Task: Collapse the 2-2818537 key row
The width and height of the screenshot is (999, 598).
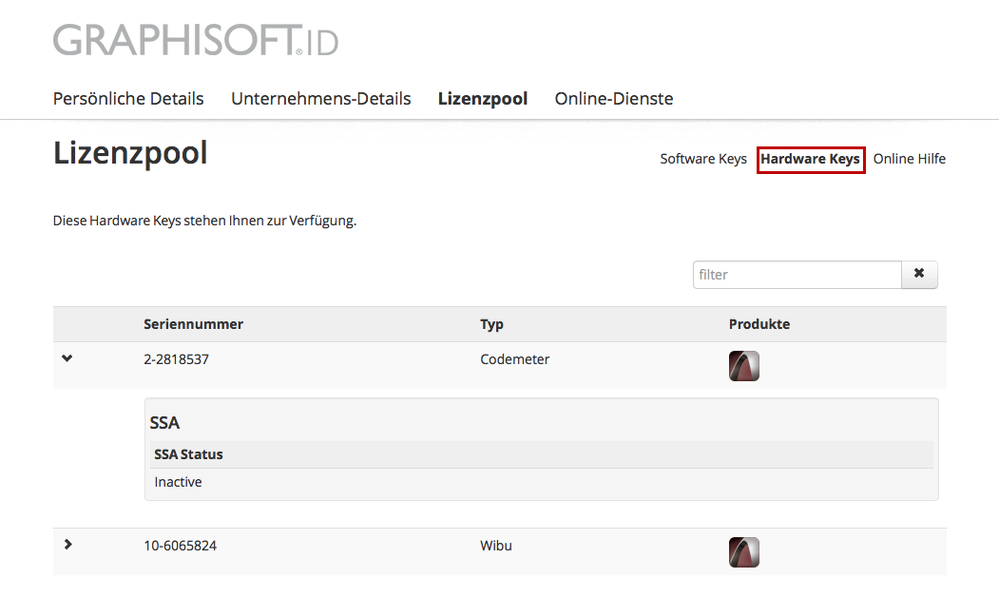Action: [x=67, y=359]
